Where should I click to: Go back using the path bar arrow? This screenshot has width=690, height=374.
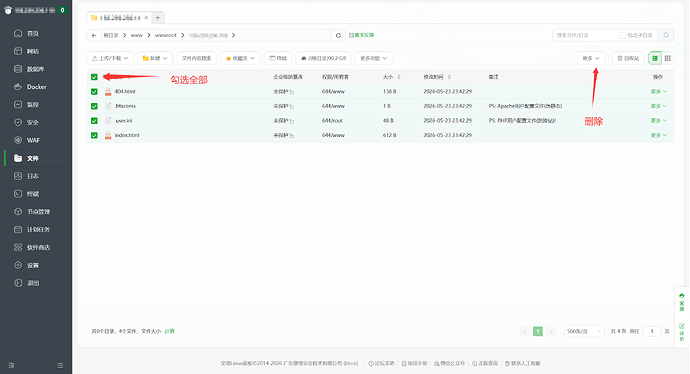pos(94,35)
